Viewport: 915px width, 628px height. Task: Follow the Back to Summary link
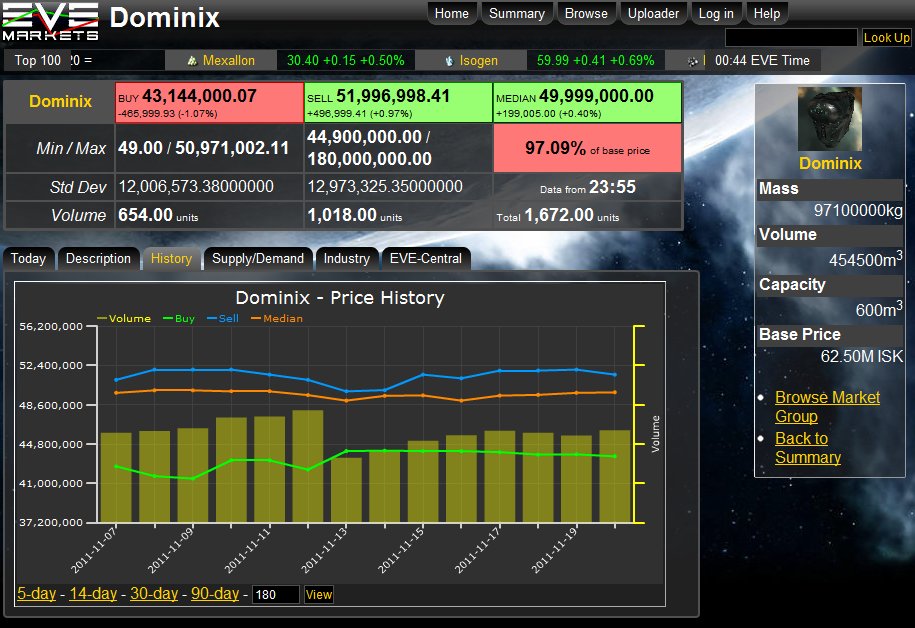click(808, 448)
